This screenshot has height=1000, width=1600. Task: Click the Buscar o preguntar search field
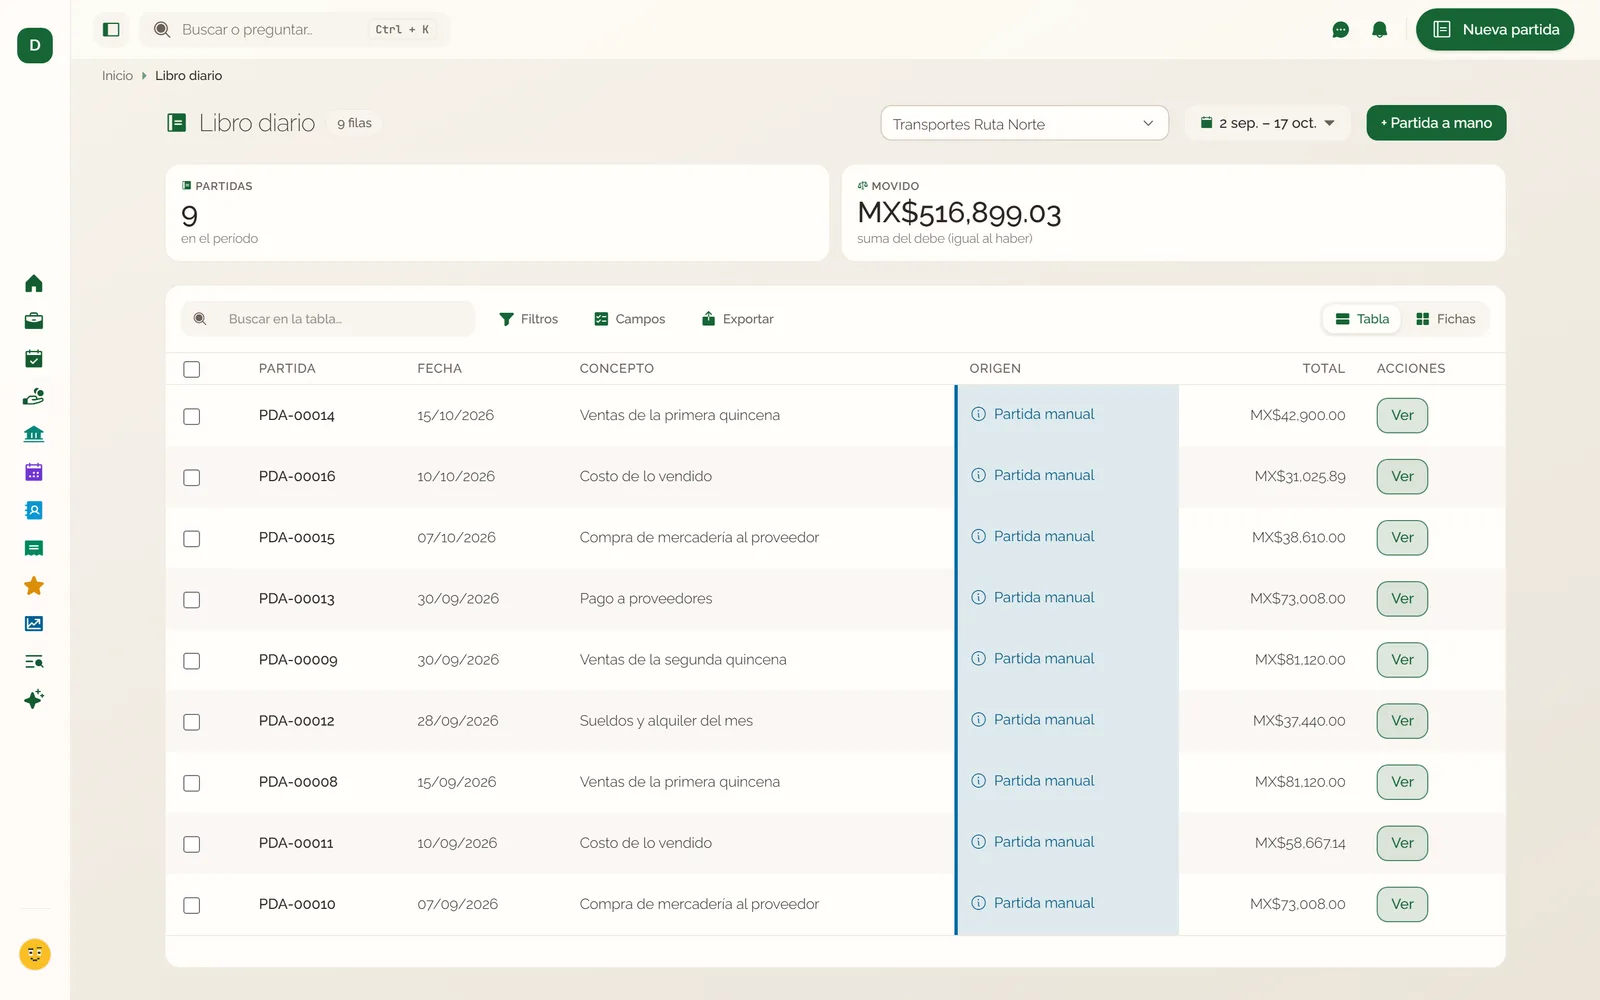[295, 30]
